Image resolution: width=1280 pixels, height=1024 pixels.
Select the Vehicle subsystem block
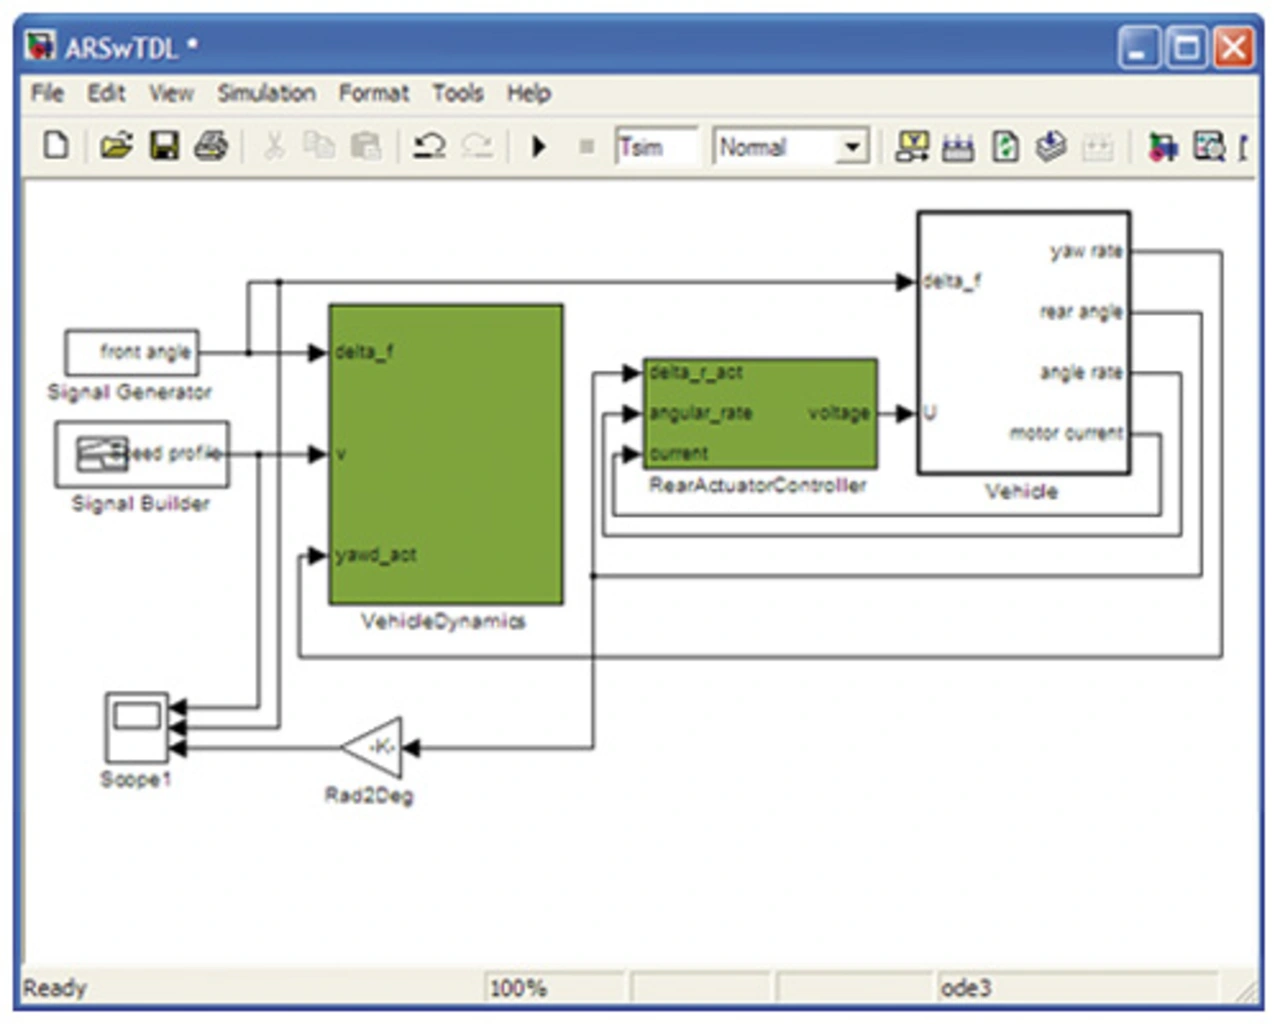[x=1023, y=342]
